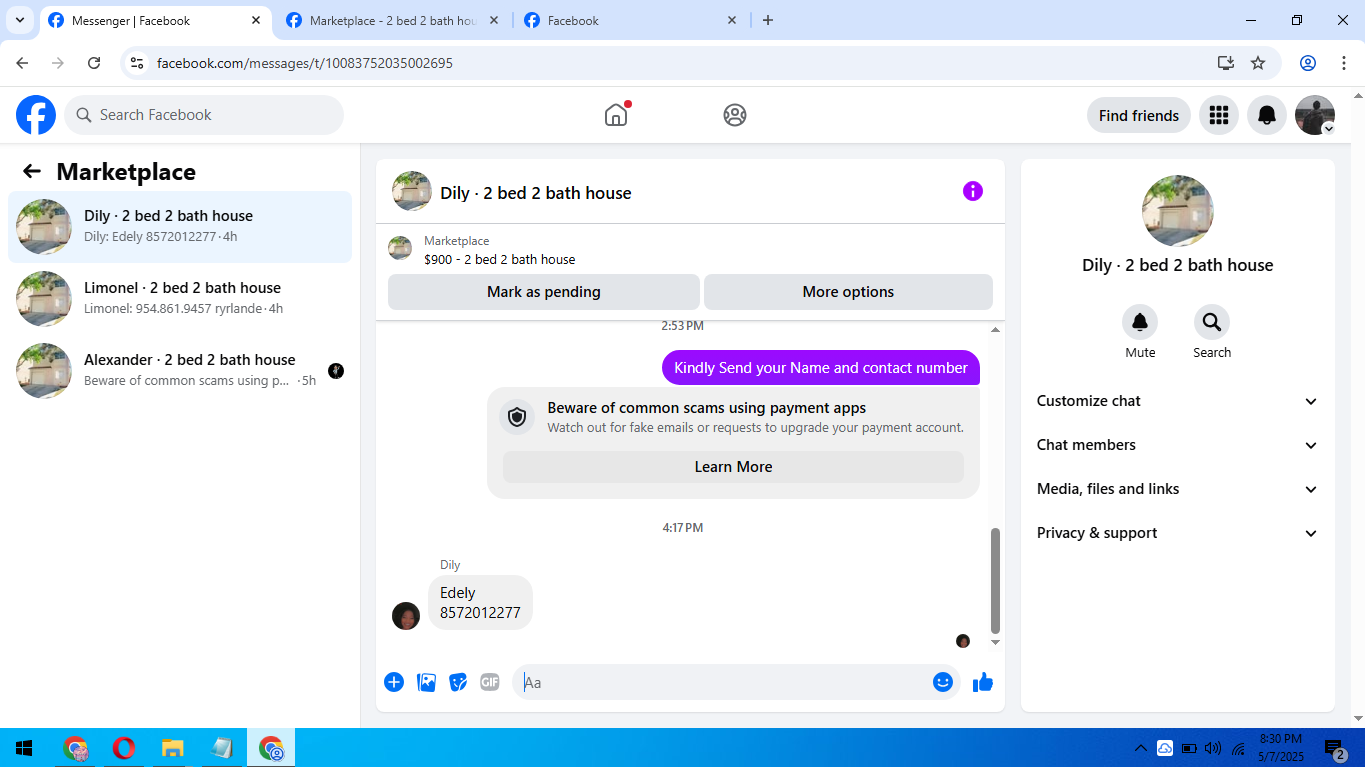
Task: Choose a sticker icon
Action: (458, 682)
